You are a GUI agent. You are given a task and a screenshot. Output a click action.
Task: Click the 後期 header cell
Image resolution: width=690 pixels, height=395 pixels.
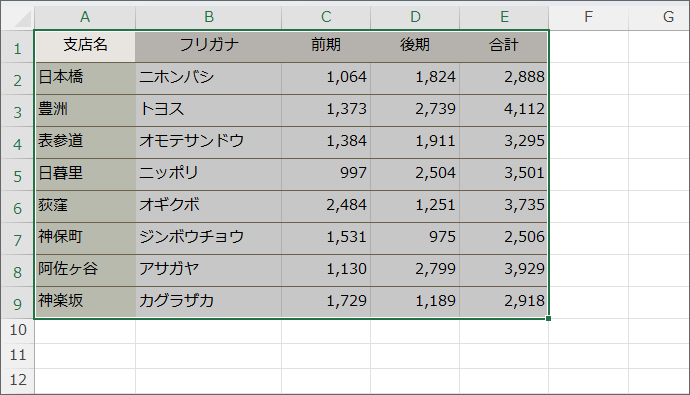(x=415, y=46)
